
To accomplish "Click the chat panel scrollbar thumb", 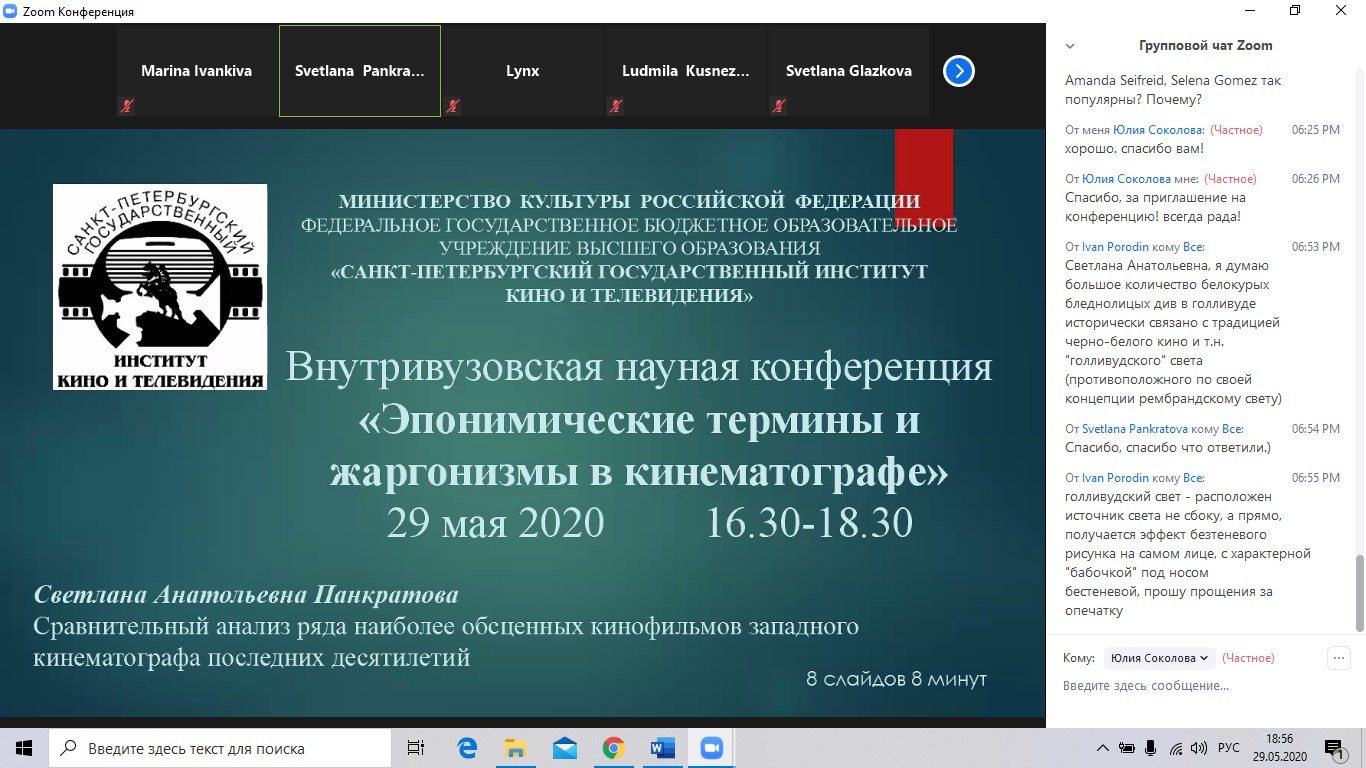I will (1360, 594).
